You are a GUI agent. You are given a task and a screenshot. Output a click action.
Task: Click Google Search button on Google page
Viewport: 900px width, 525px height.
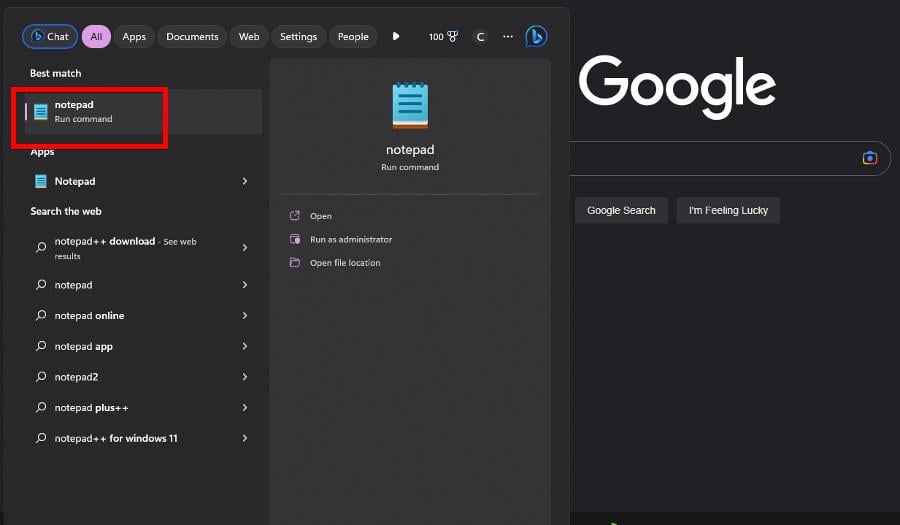click(621, 211)
